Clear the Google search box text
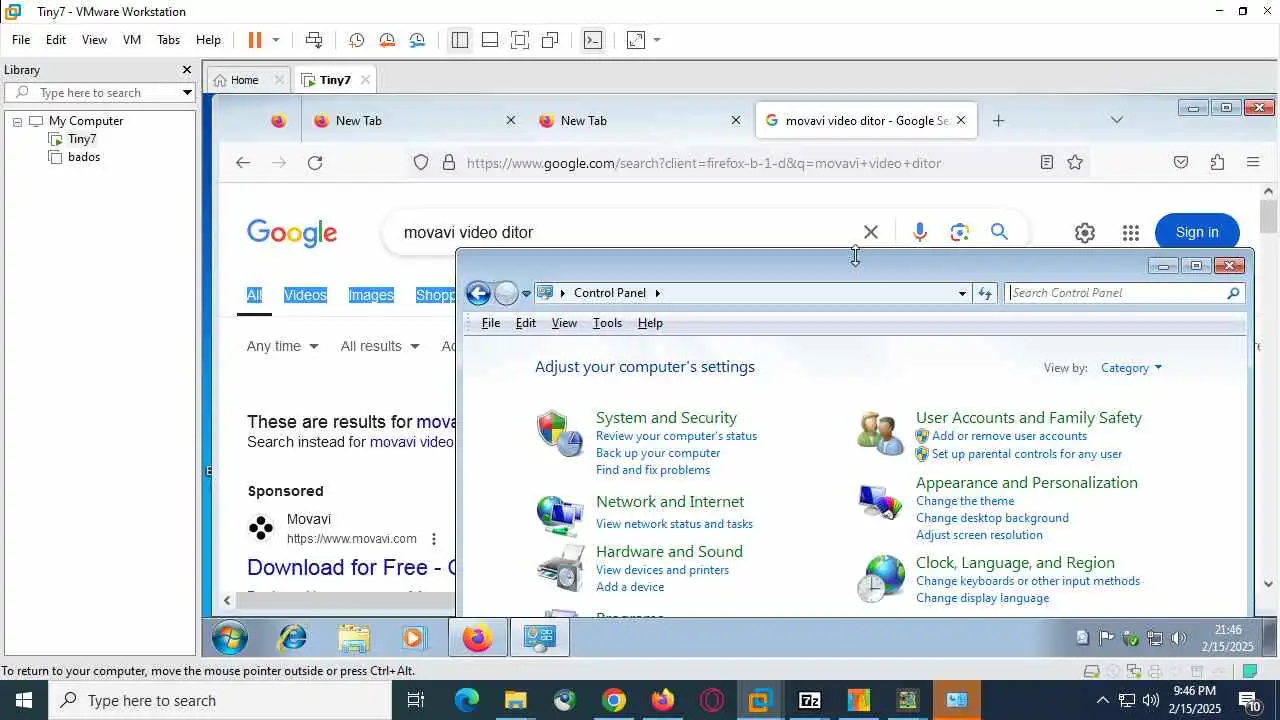Viewport: 1280px width, 720px height. click(871, 232)
